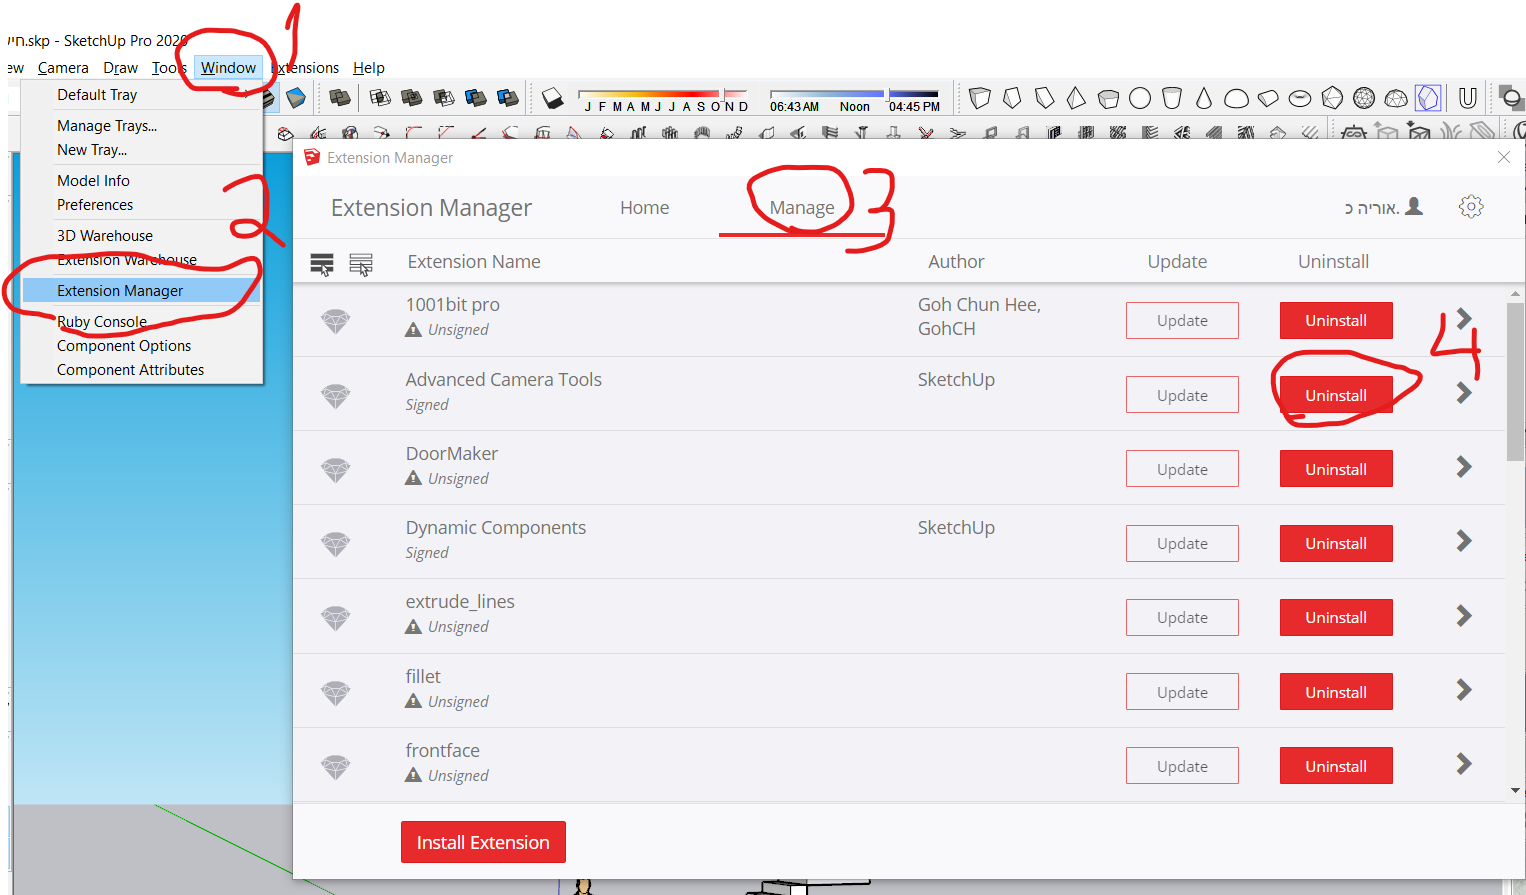Click the Toggle Shadows toolbar icon
The height and width of the screenshot is (895, 1526).
pyautogui.click(x=553, y=98)
